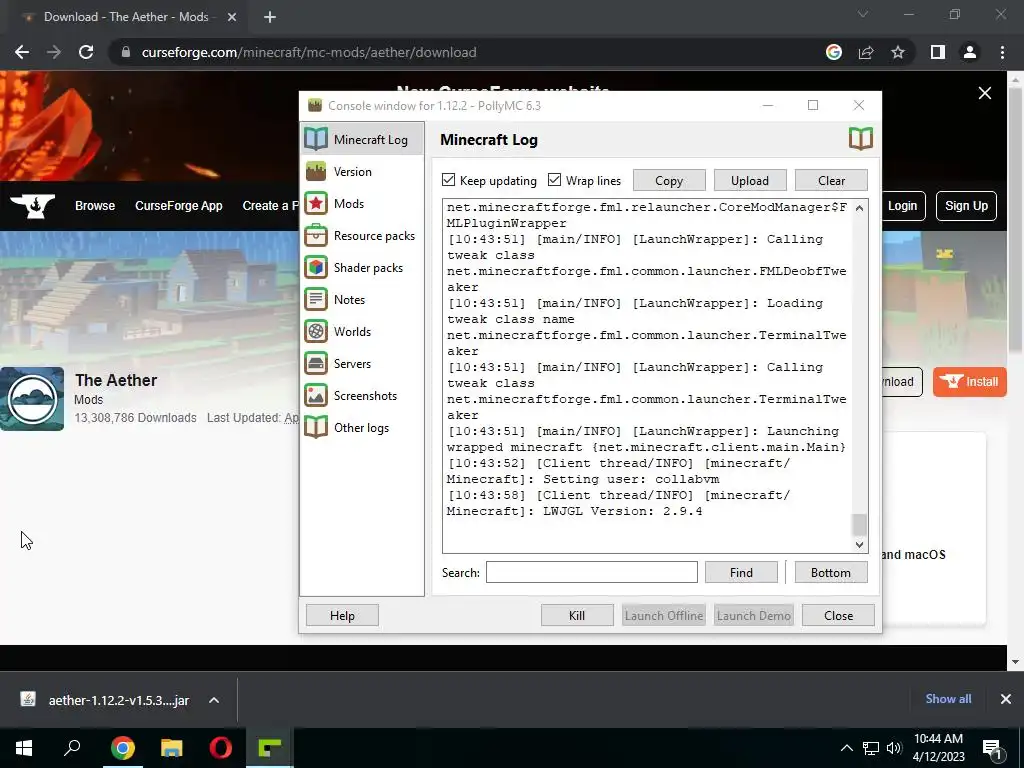Image resolution: width=1024 pixels, height=768 pixels.
Task: Open the Chrome three-dot menu
Action: [1002, 52]
